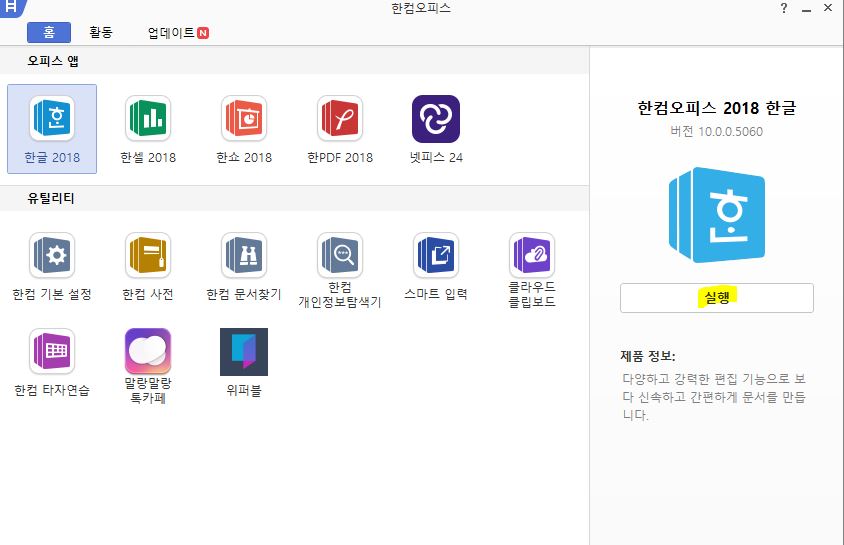844x545 pixels.
Task: Switch to the 홈 tab
Action: tap(49, 32)
